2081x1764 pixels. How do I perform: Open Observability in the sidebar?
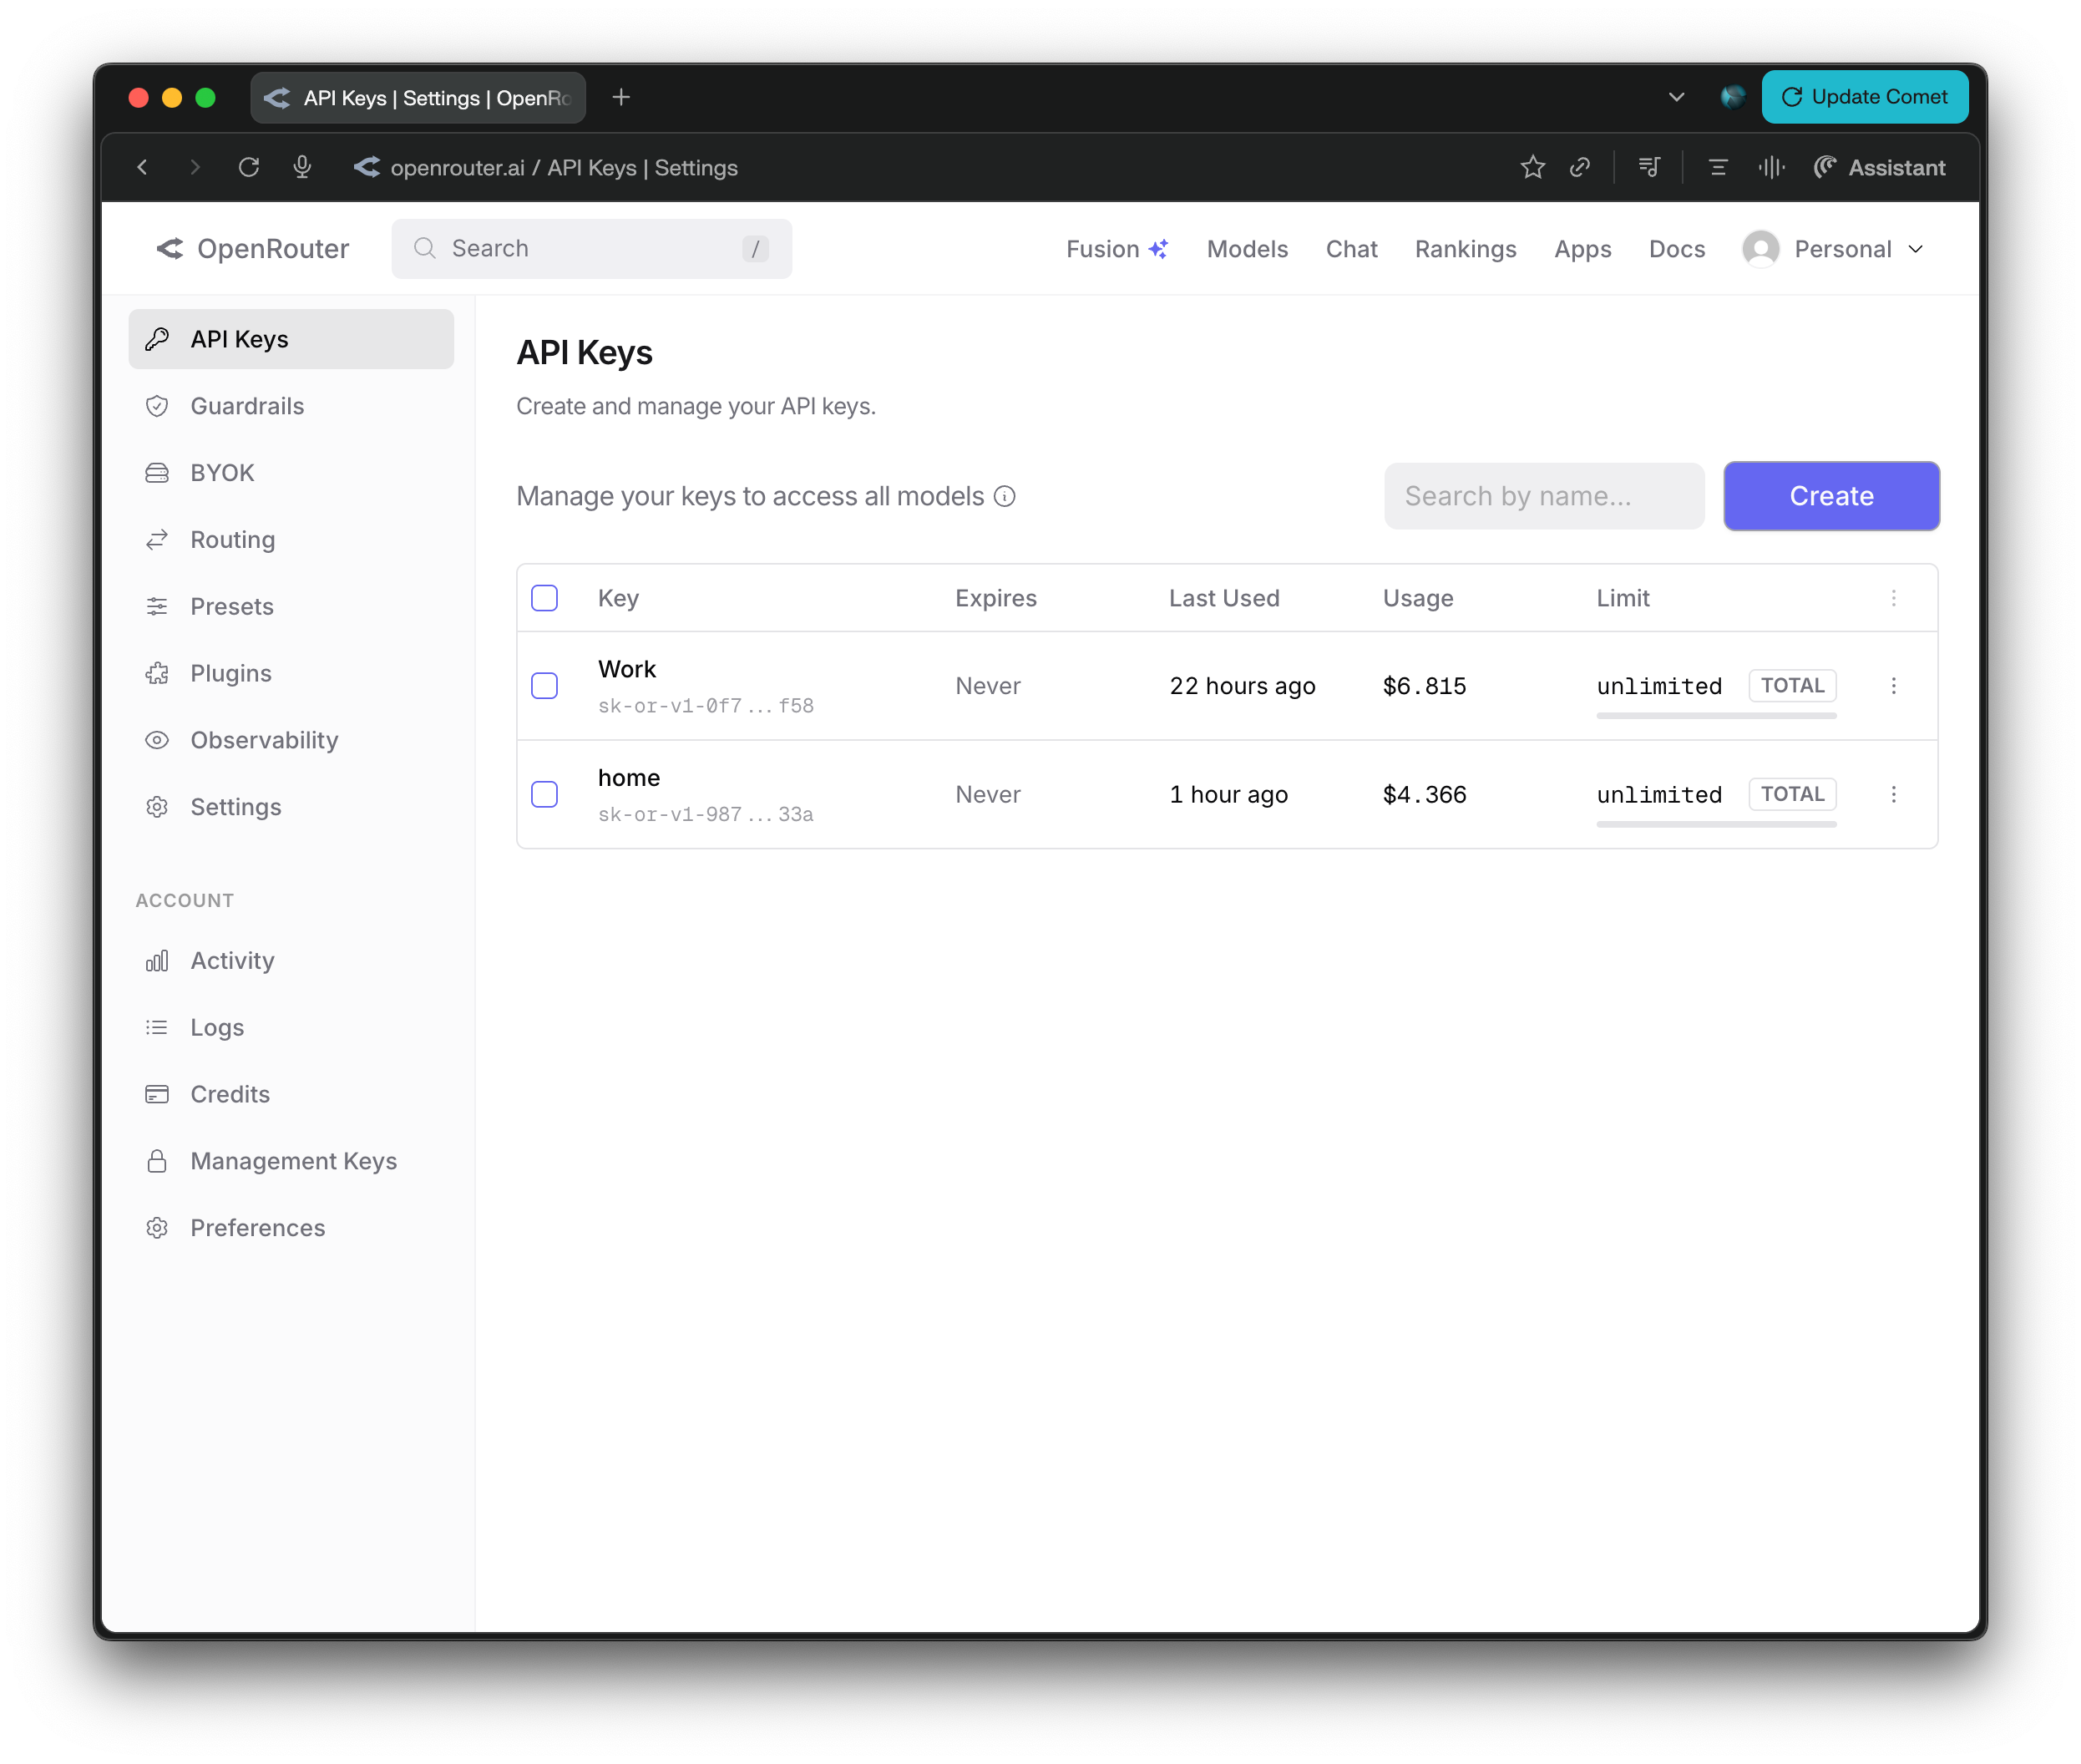point(291,740)
